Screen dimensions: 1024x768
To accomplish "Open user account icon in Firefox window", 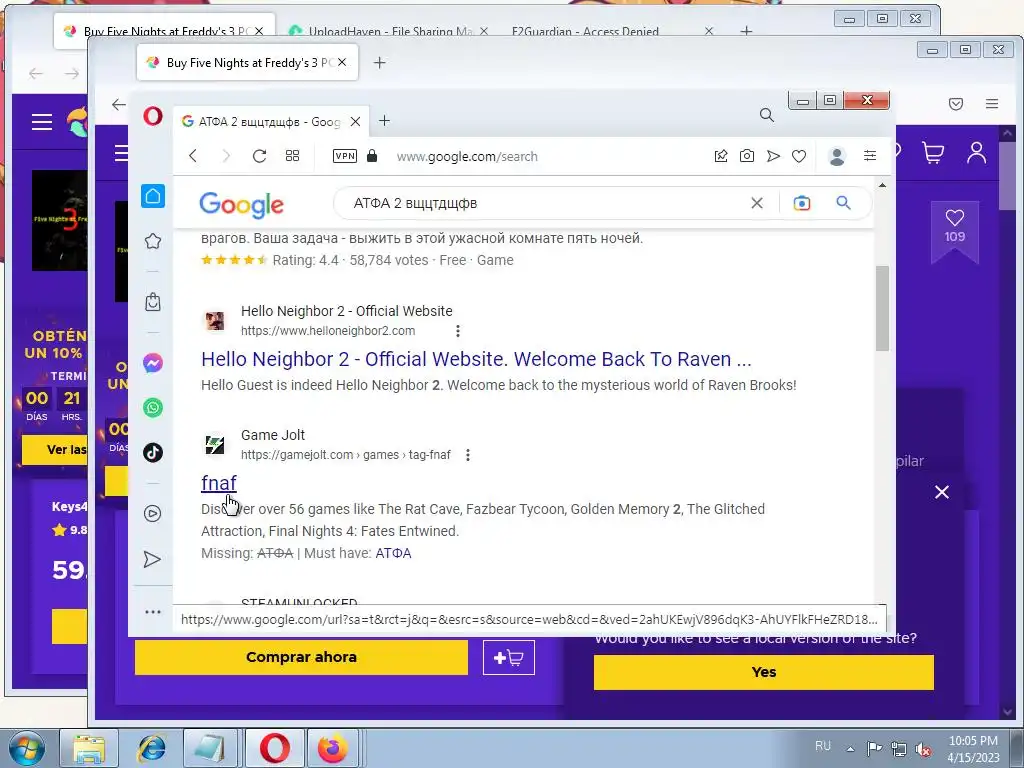I will (x=976, y=153).
